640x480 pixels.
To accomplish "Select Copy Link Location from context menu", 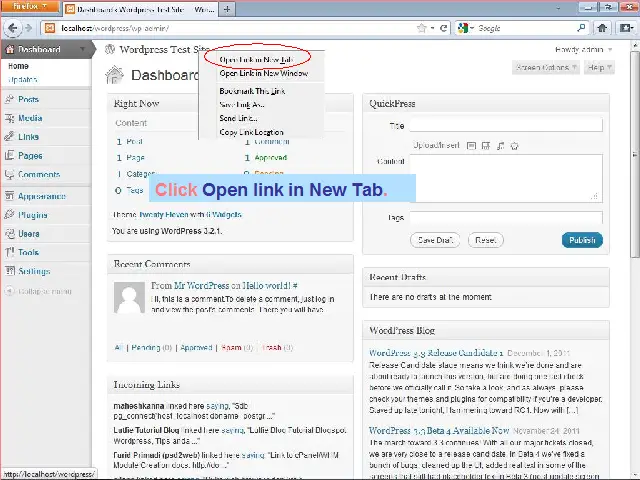I will (251, 132).
